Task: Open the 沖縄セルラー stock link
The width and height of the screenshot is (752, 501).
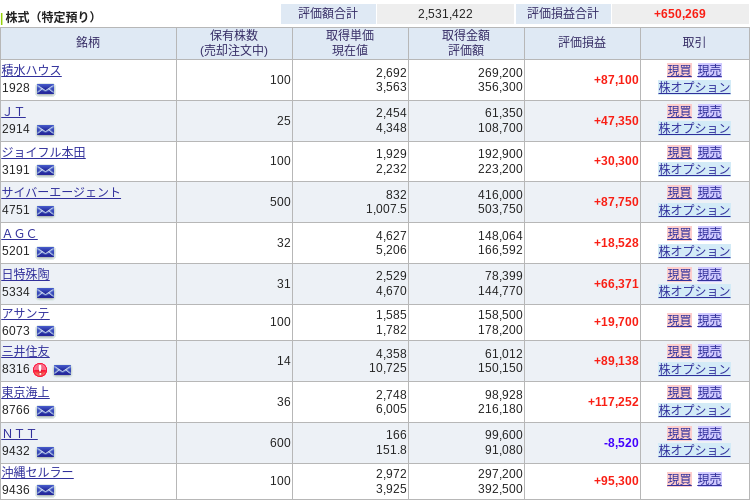Action: pyautogui.click(x=37, y=472)
